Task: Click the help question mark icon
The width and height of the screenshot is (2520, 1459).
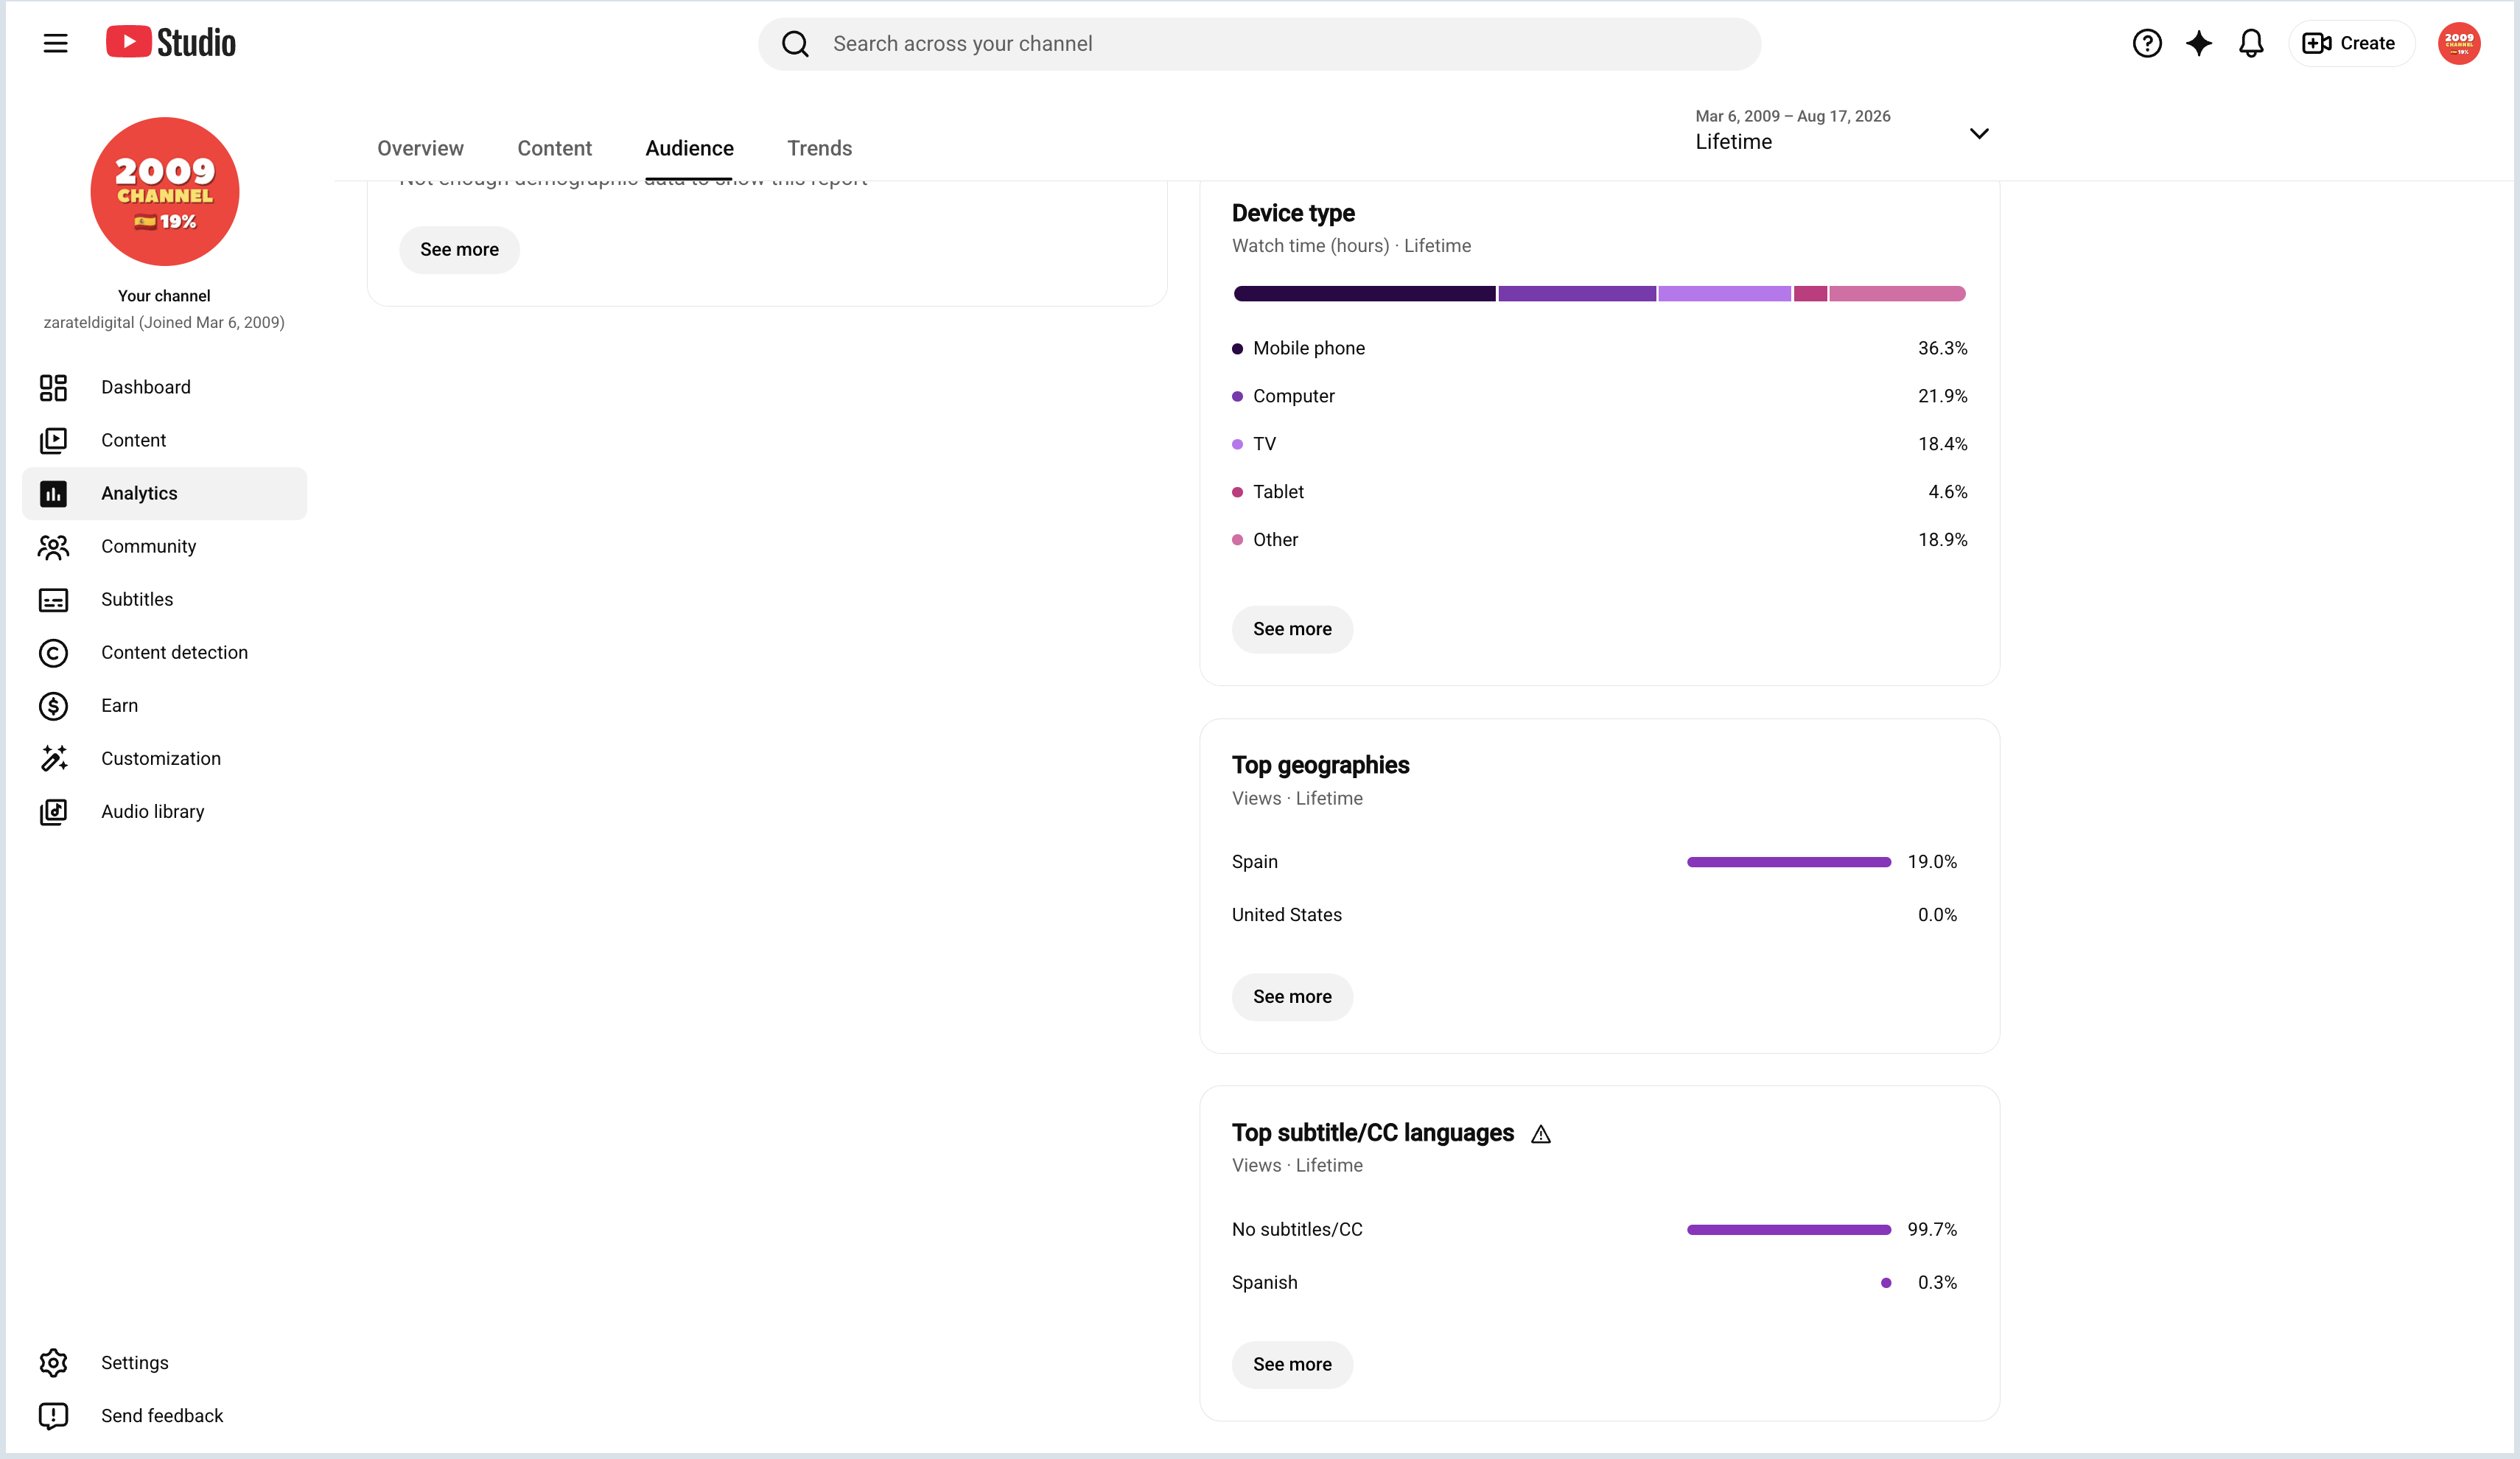Action: [x=2146, y=43]
